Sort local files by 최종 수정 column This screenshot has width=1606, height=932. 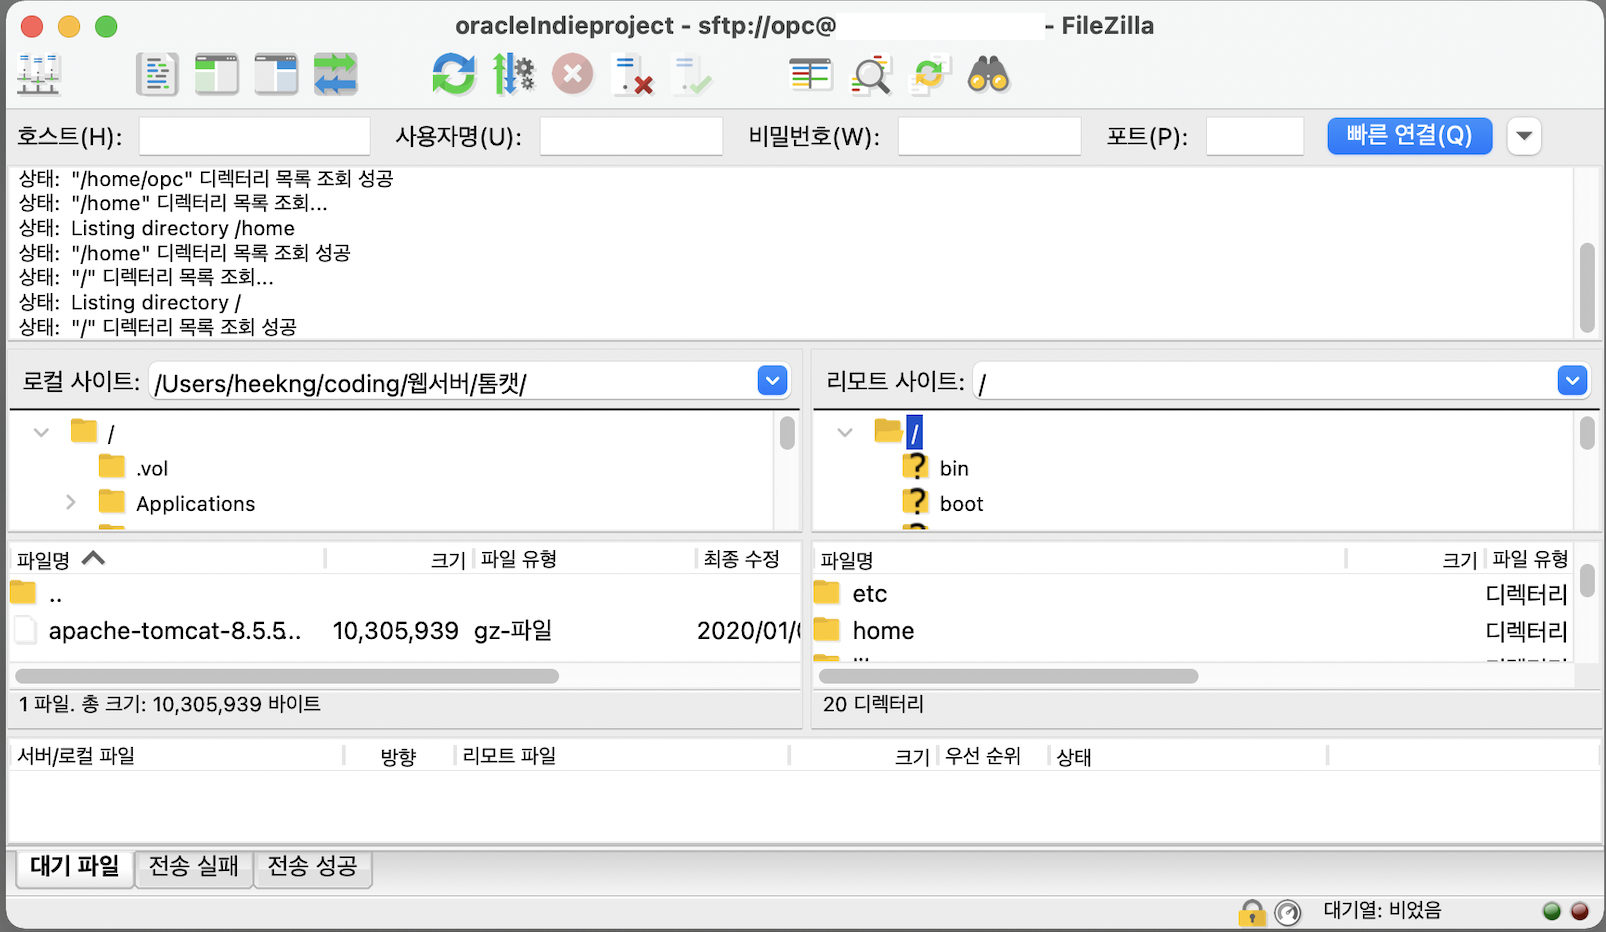point(747,559)
